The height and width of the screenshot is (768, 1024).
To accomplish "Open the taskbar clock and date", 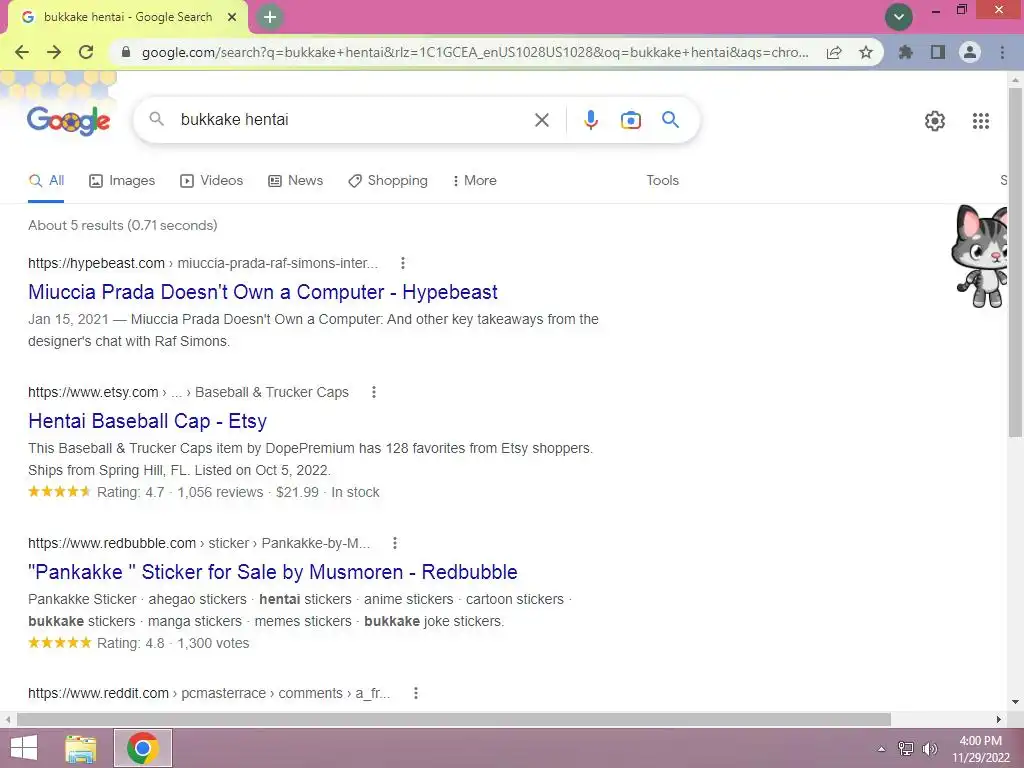I will (980, 749).
